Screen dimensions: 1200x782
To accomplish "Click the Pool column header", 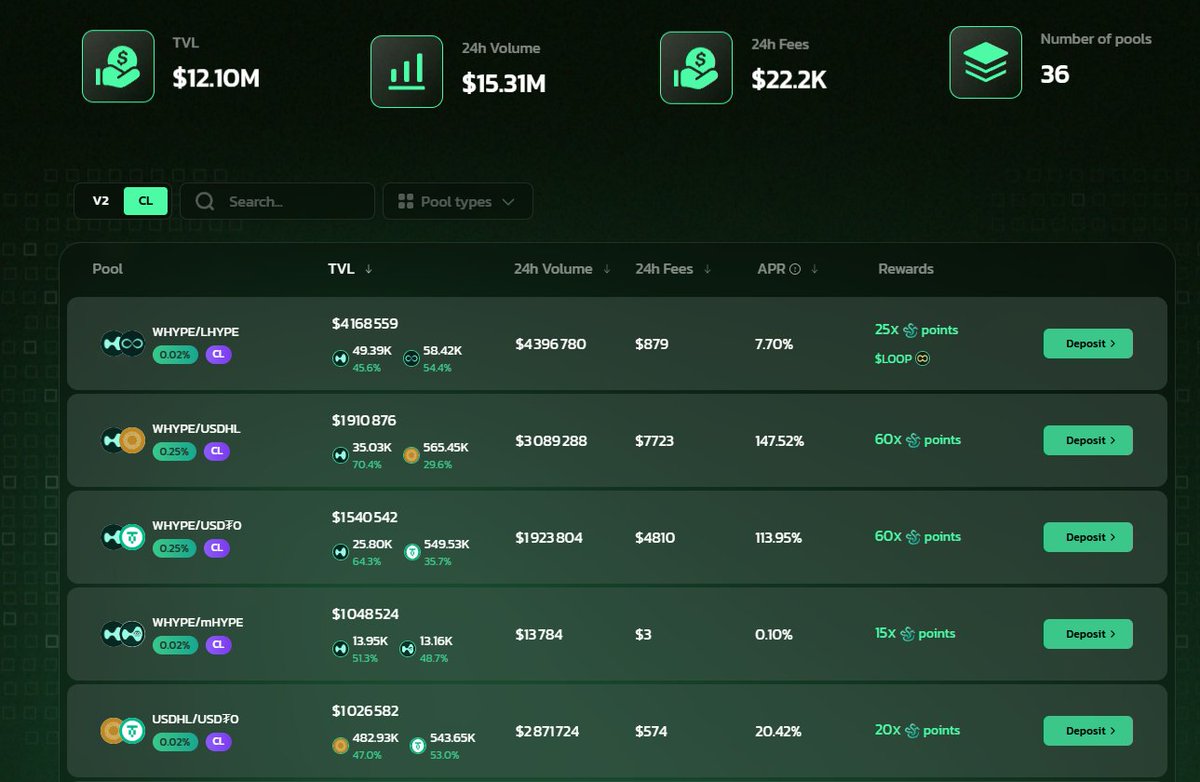I will pos(107,269).
